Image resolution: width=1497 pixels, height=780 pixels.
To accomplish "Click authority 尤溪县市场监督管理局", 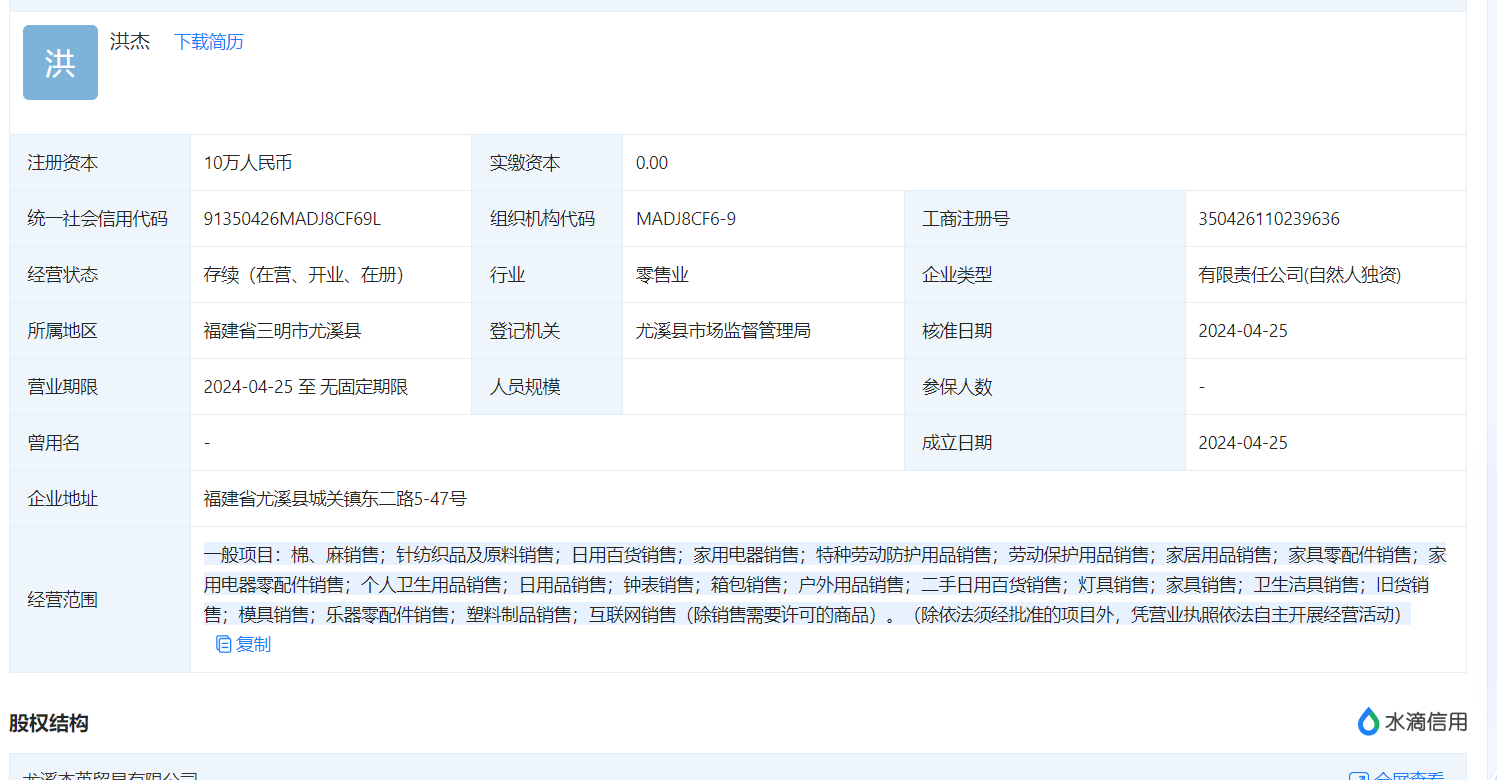I will pyautogui.click(x=723, y=331).
